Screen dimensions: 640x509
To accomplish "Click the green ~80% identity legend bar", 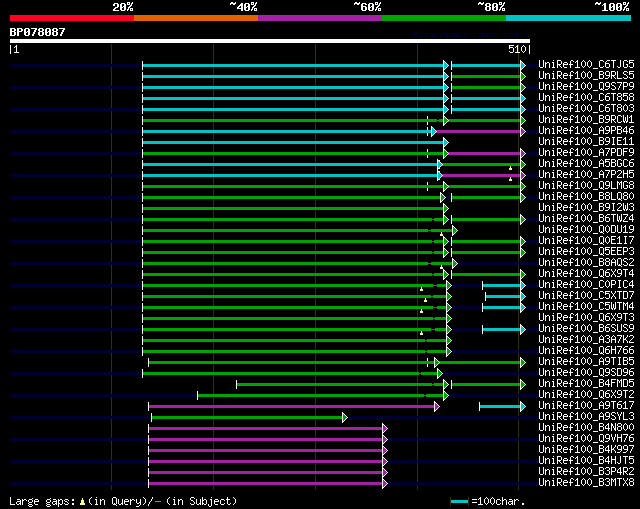I will 444,18.
